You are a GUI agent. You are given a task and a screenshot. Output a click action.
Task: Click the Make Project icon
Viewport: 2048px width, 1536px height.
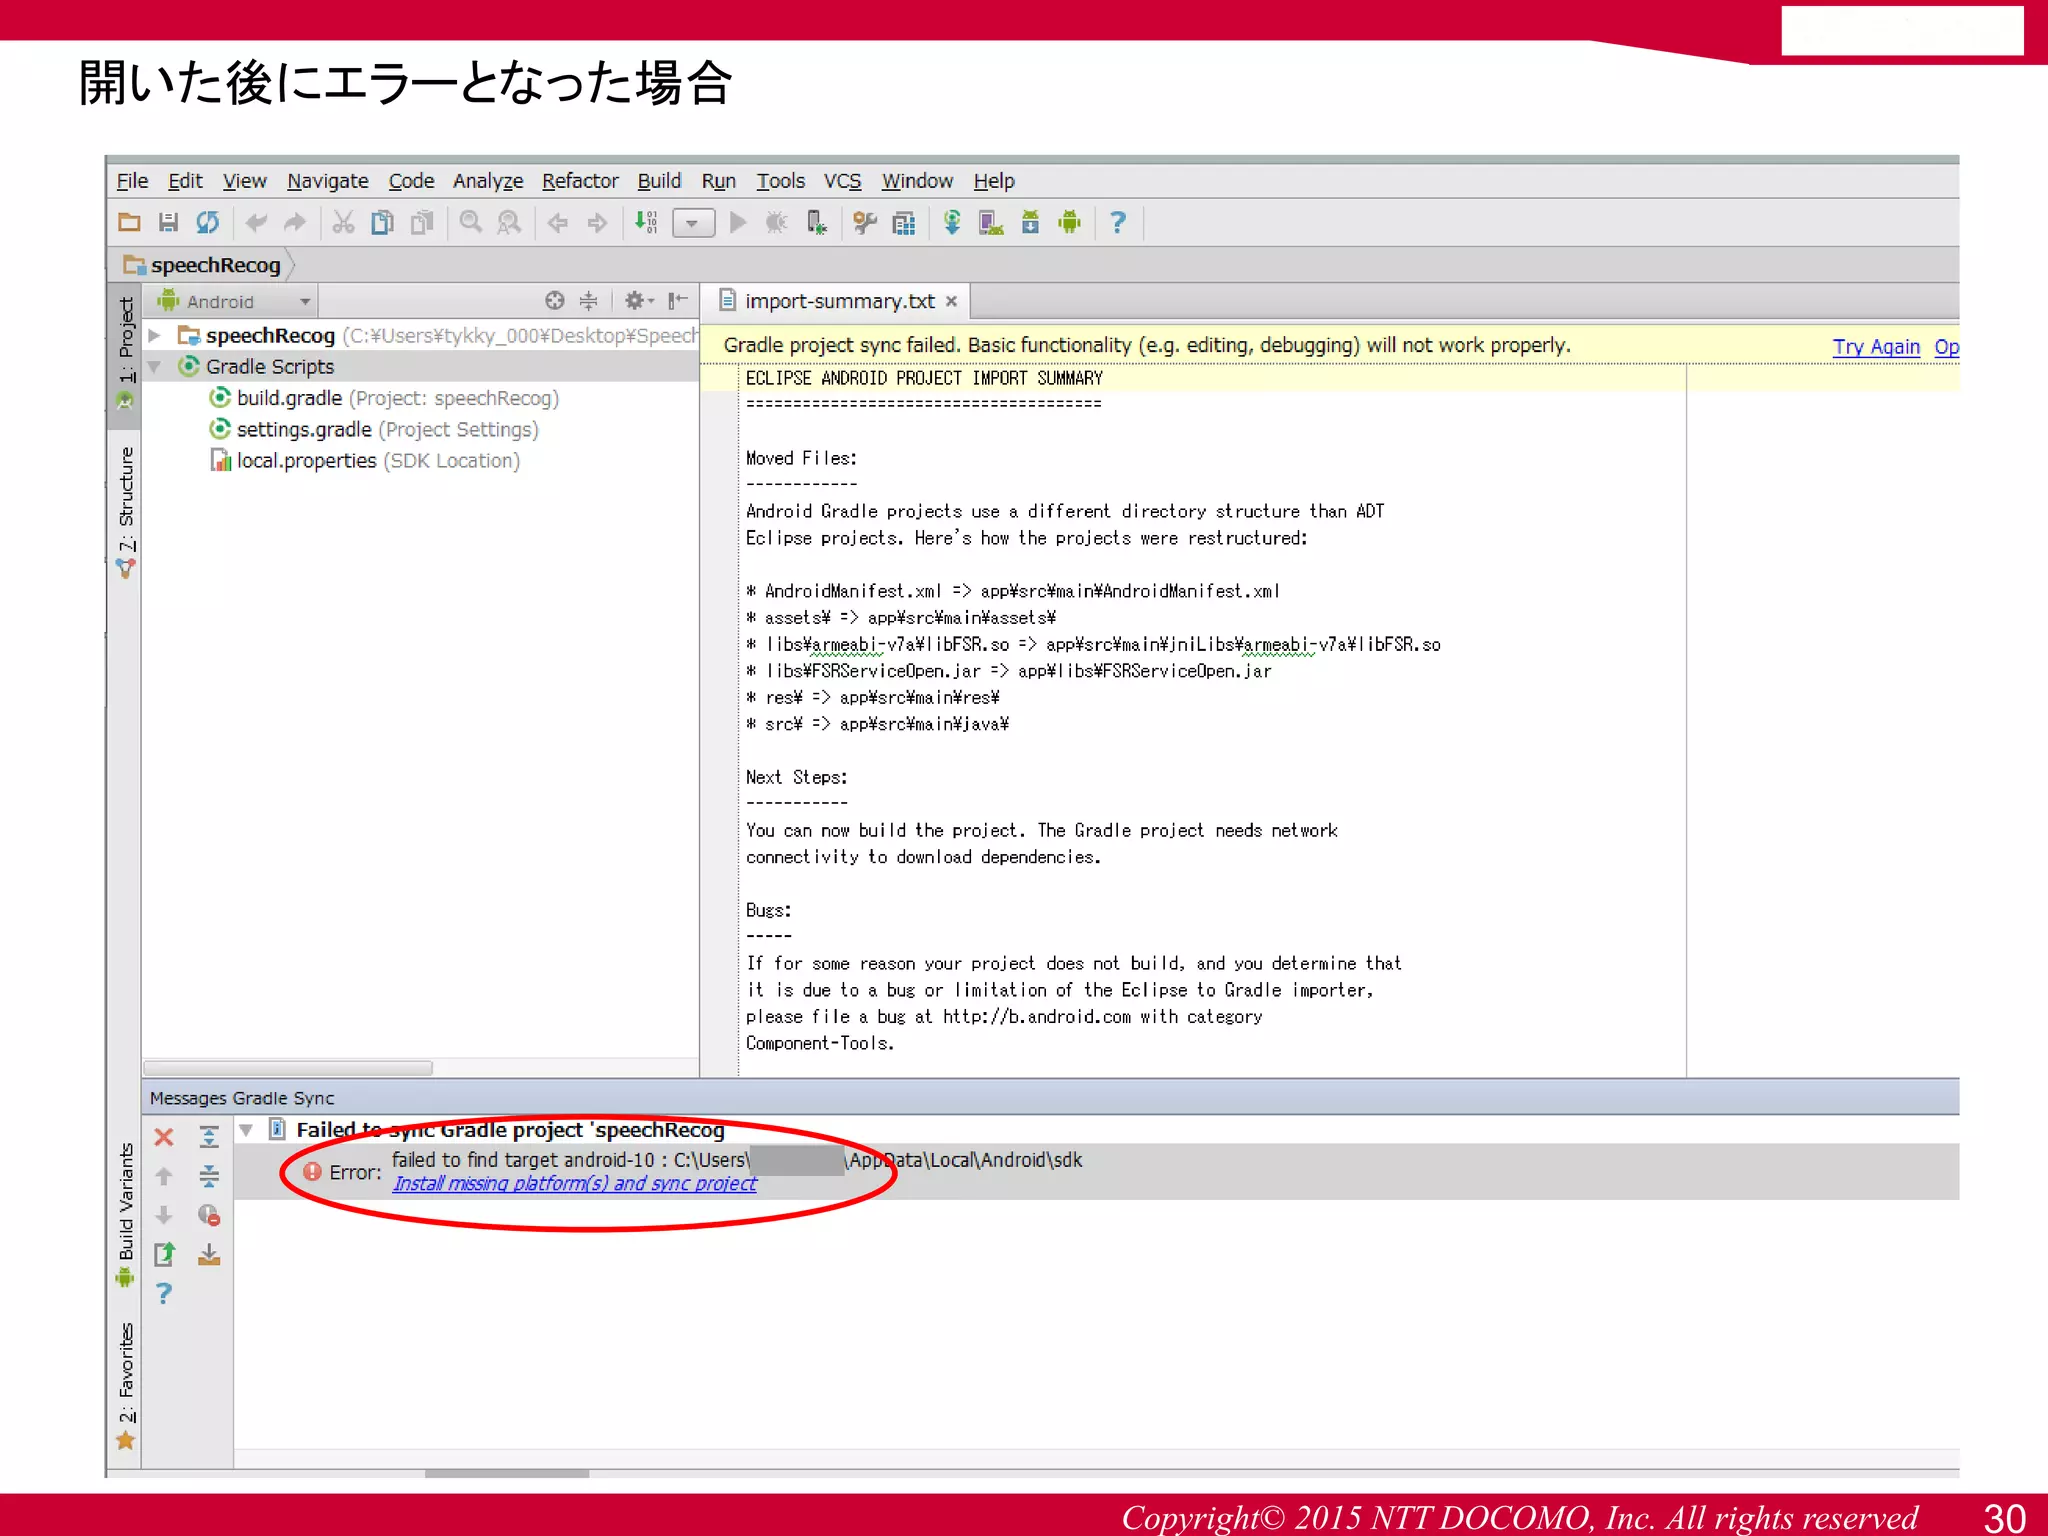[x=646, y=222]
